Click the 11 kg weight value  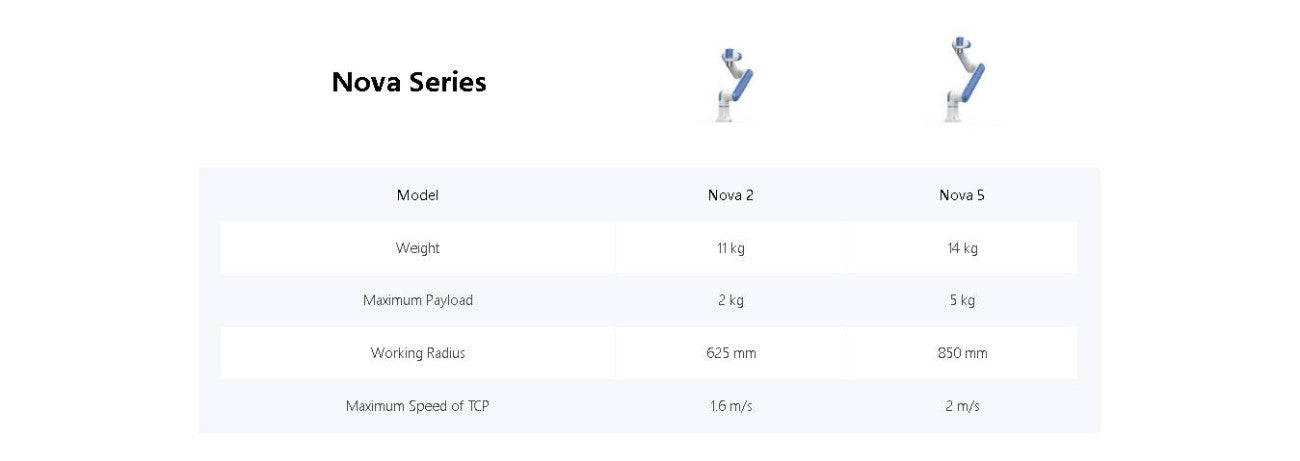[731, 248]
